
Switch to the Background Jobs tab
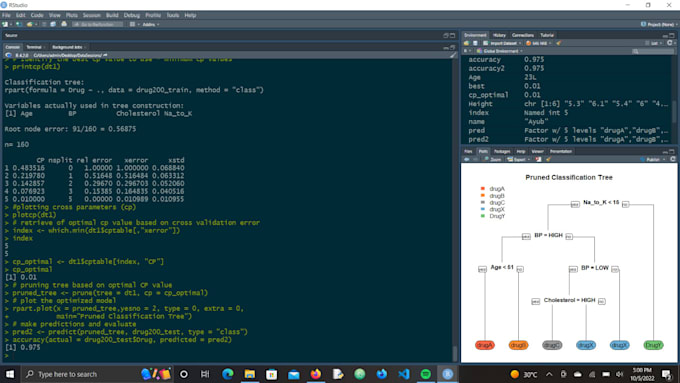tap(68, 47)
